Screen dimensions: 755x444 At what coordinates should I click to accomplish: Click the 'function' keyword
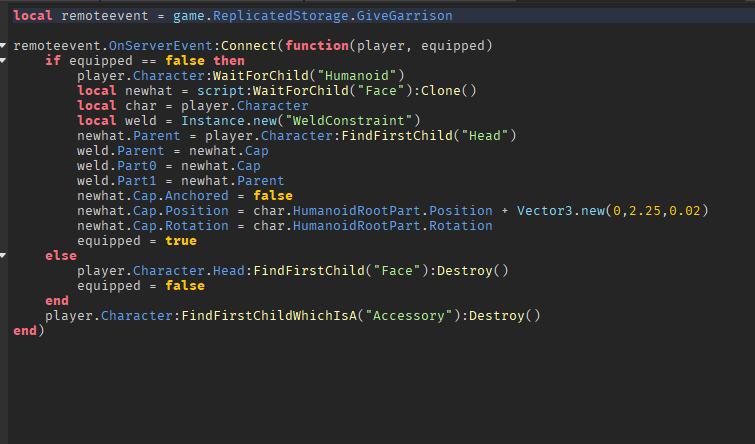point(317,46)
